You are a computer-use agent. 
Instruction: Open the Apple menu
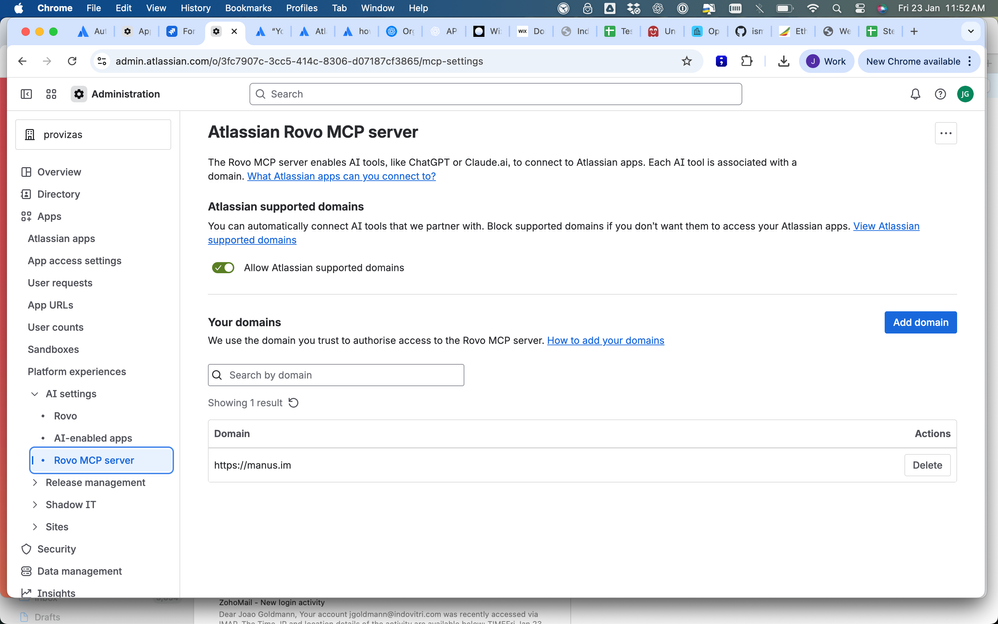(x=18, y=8)
